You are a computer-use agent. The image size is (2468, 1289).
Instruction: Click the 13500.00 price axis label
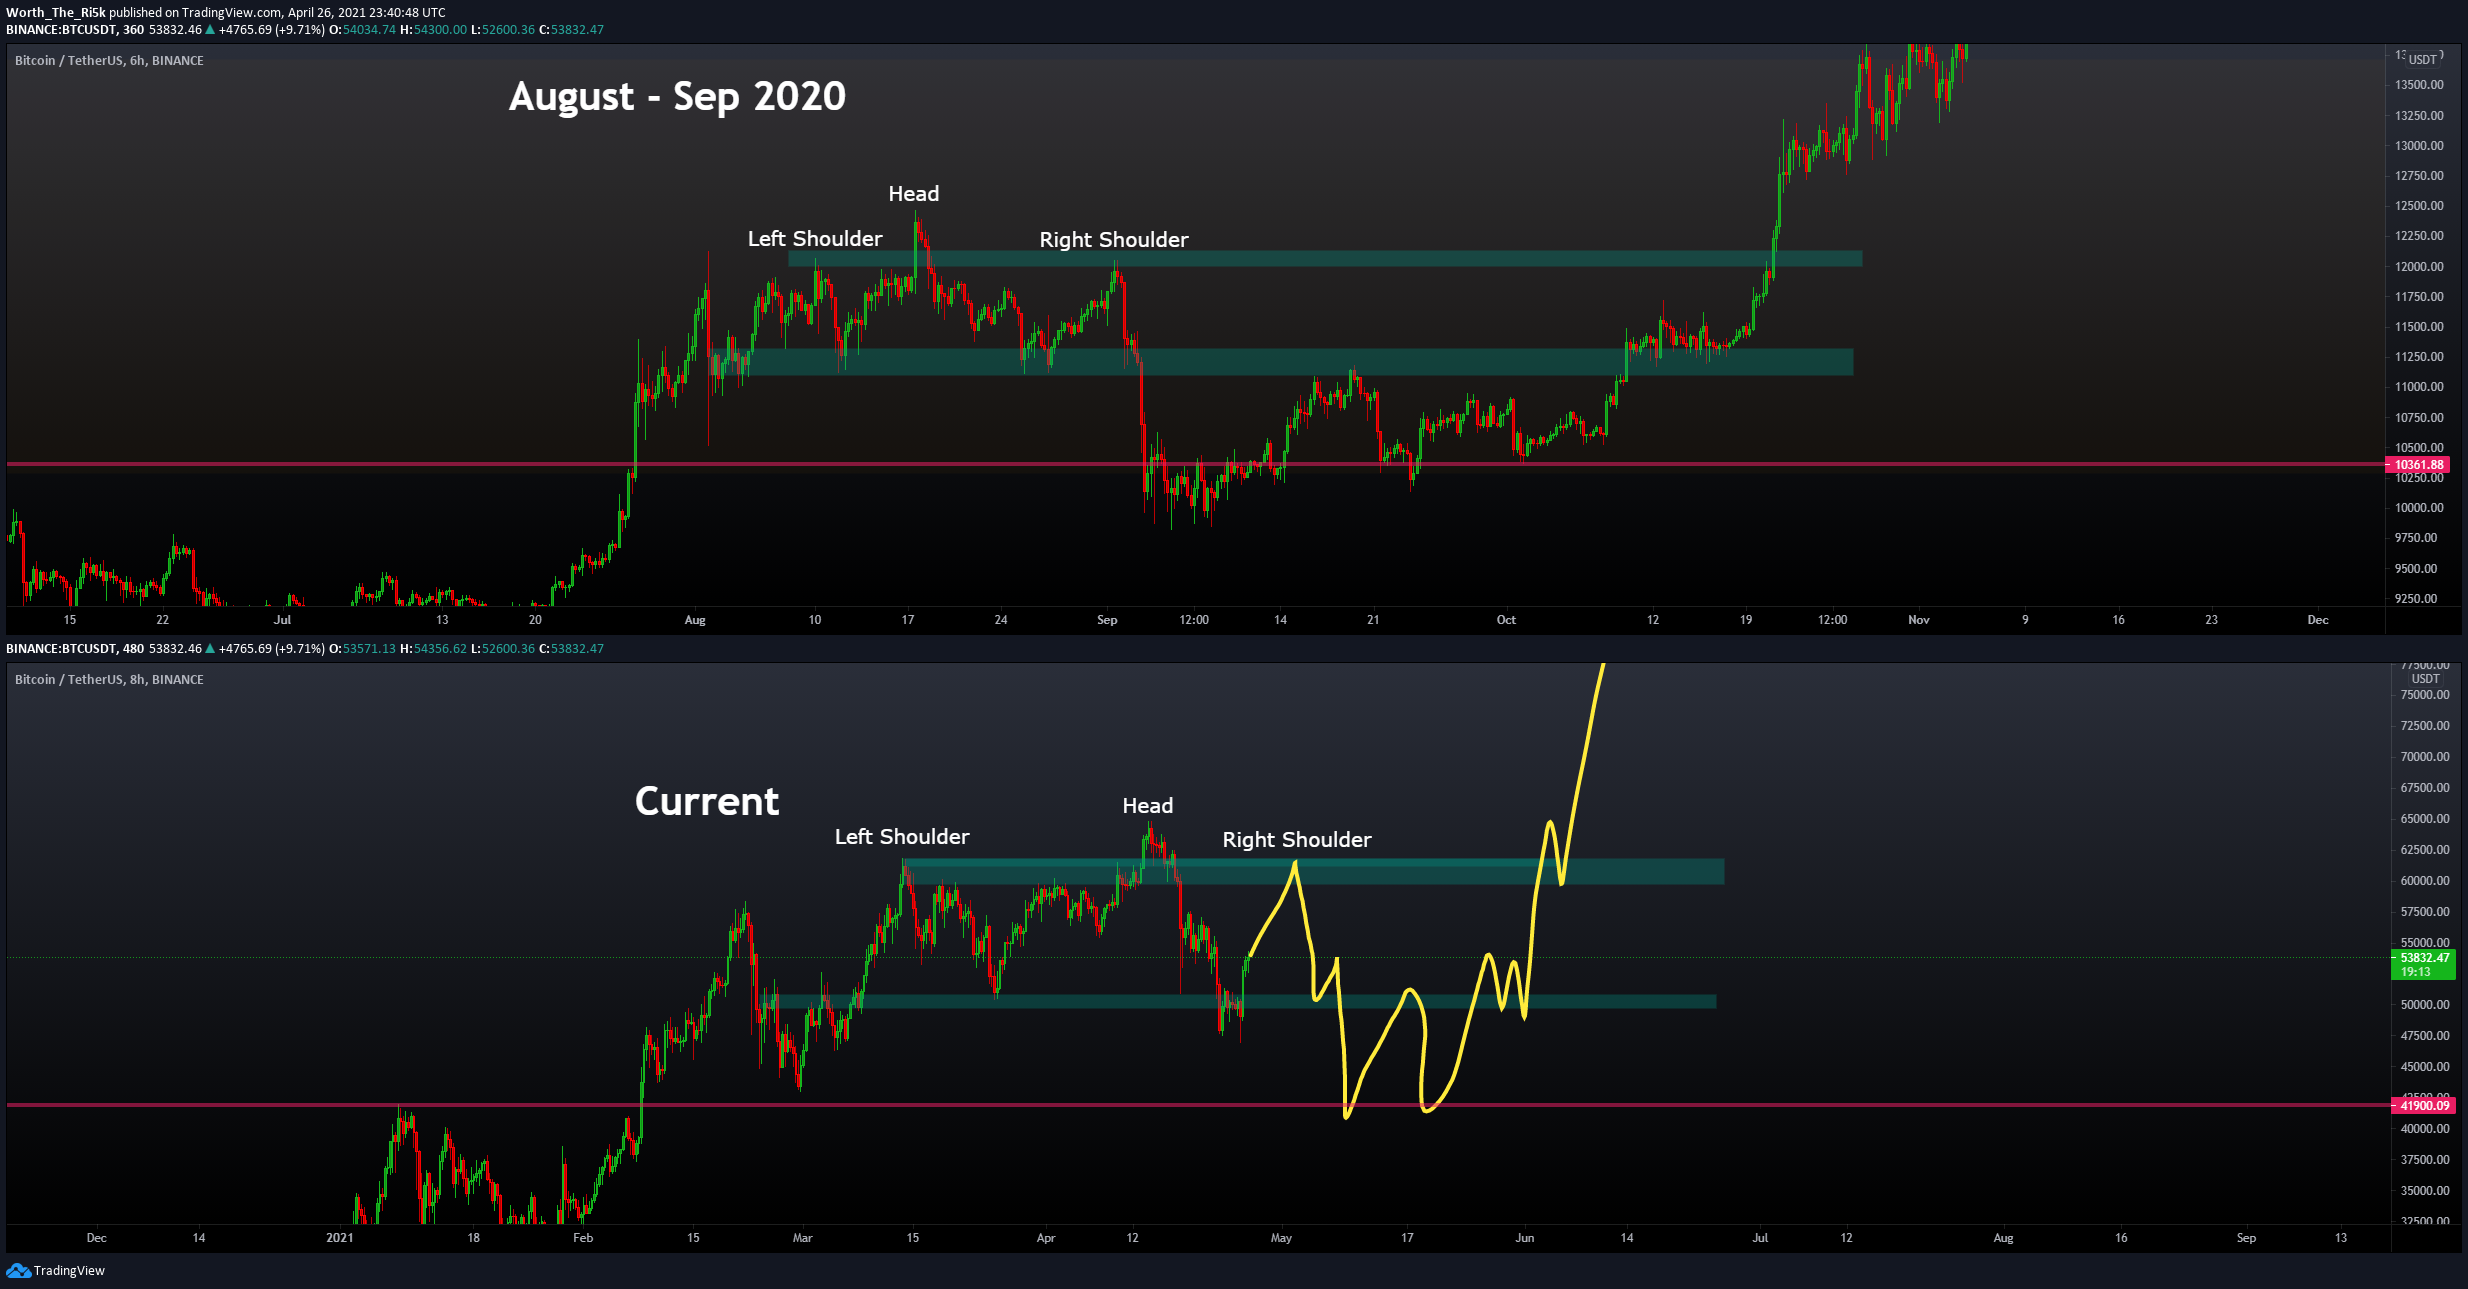2419,85
